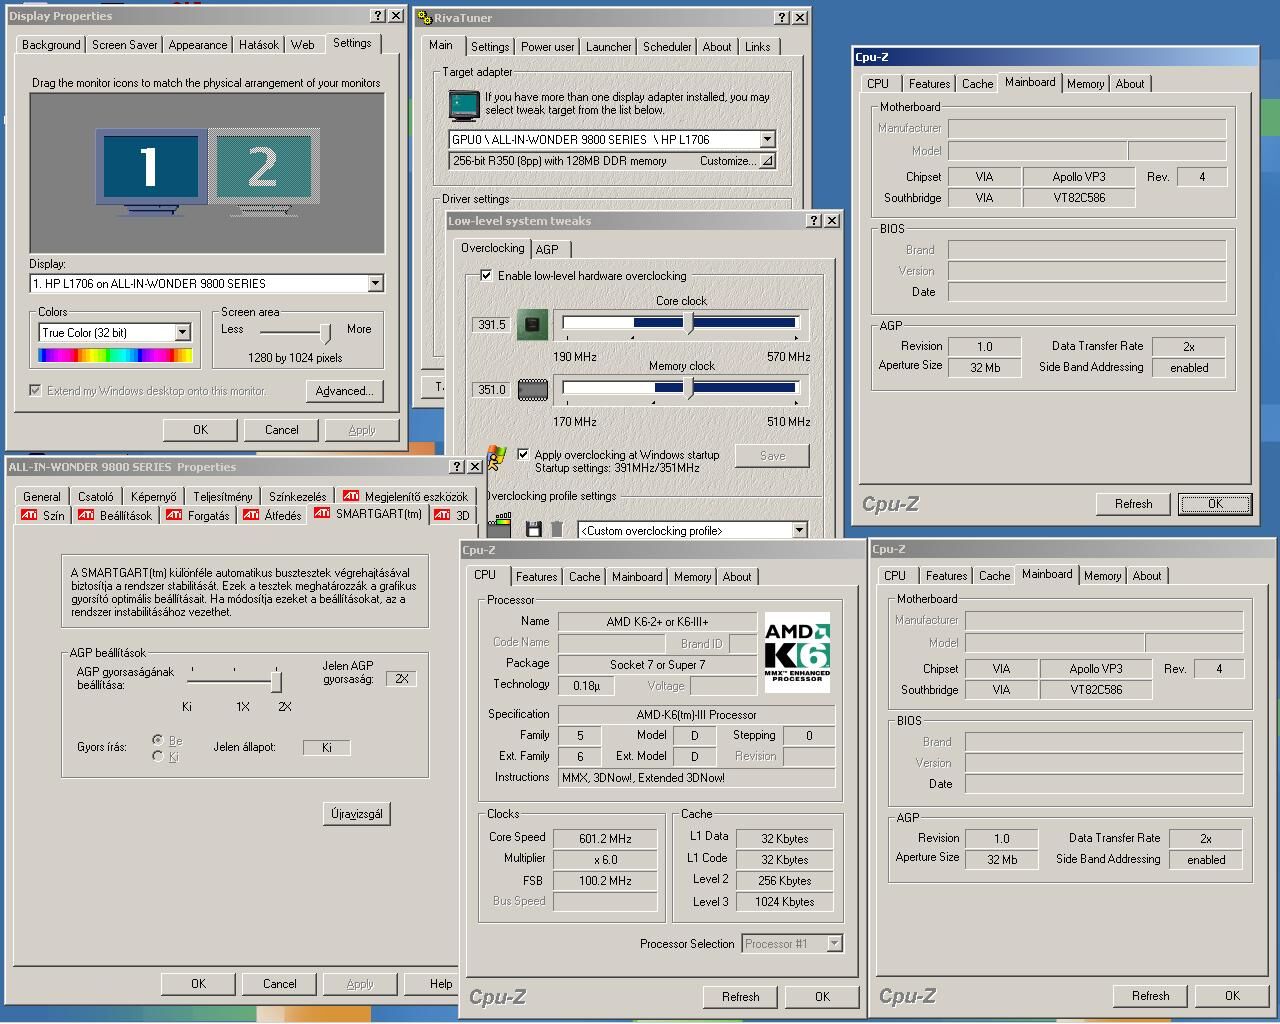Viewport: 1280px width, 1024px height.
Task: Open the Screen Saver tab
Action: tap(125, 45)
